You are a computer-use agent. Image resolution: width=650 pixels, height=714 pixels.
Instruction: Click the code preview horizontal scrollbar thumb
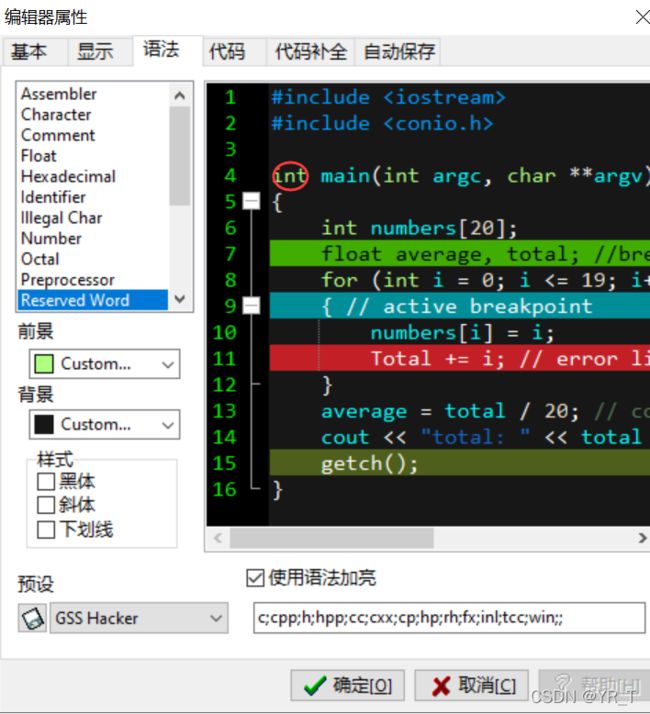pos(332,538)
